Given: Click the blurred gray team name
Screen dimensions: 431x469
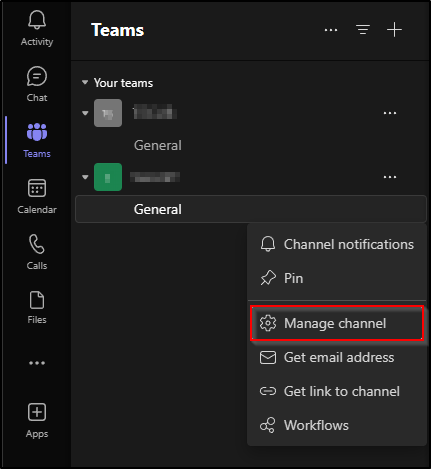Looking at the screenshot, I should (155, 112).
